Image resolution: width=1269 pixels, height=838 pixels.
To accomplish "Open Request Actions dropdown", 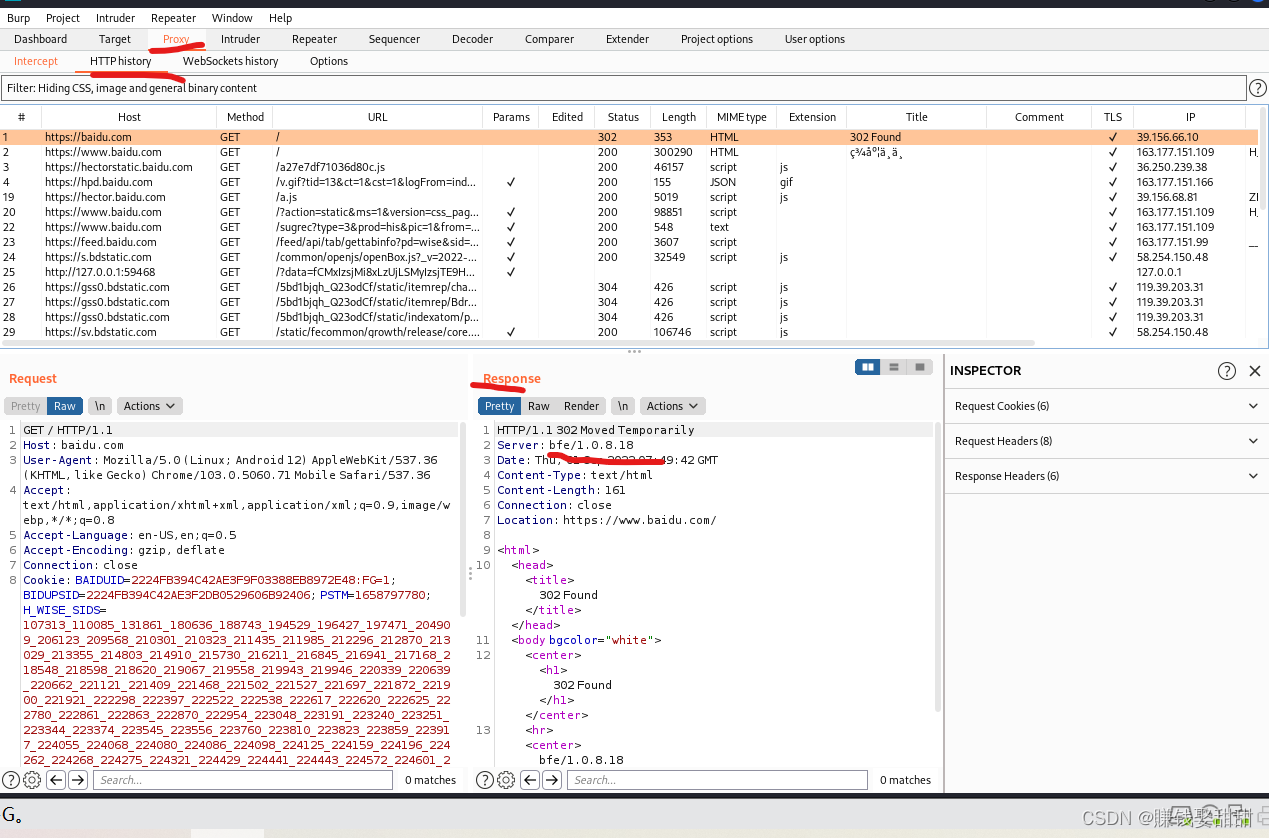I will (x=149, y=406).
